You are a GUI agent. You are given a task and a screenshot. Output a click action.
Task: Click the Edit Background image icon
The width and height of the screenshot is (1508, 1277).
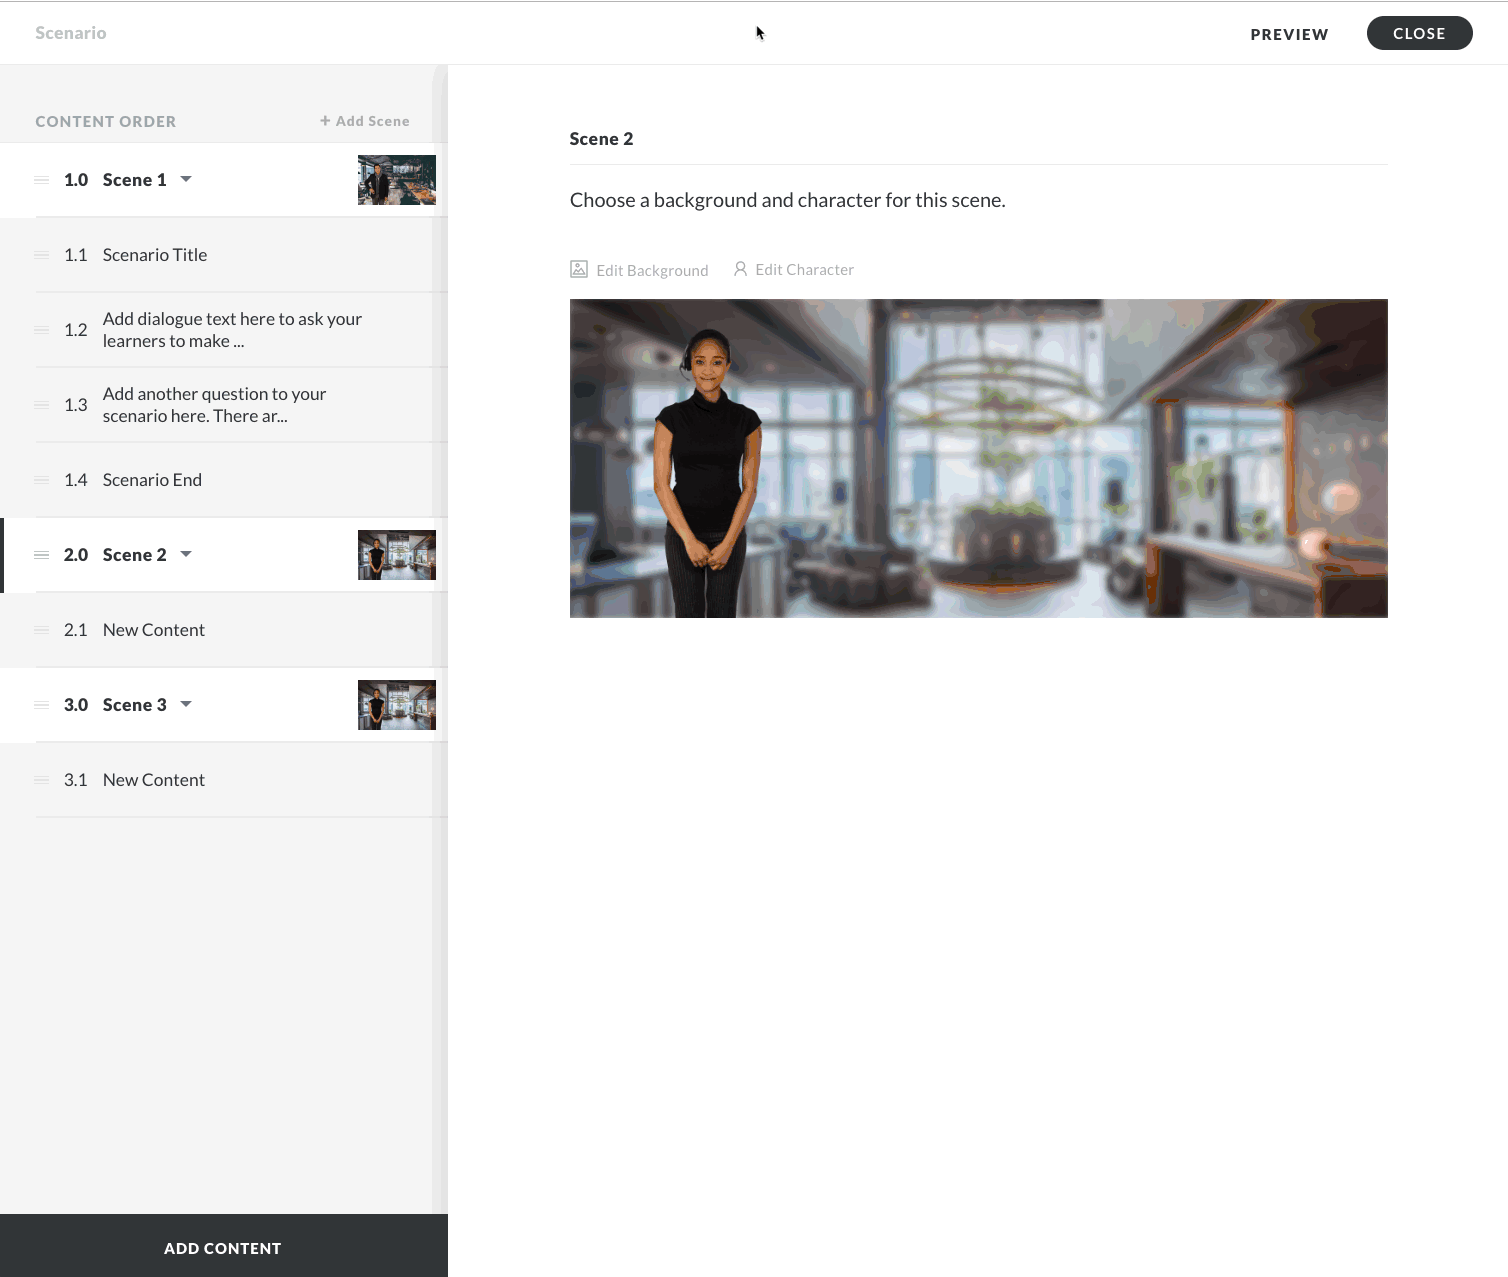click(x=579, y=269)
